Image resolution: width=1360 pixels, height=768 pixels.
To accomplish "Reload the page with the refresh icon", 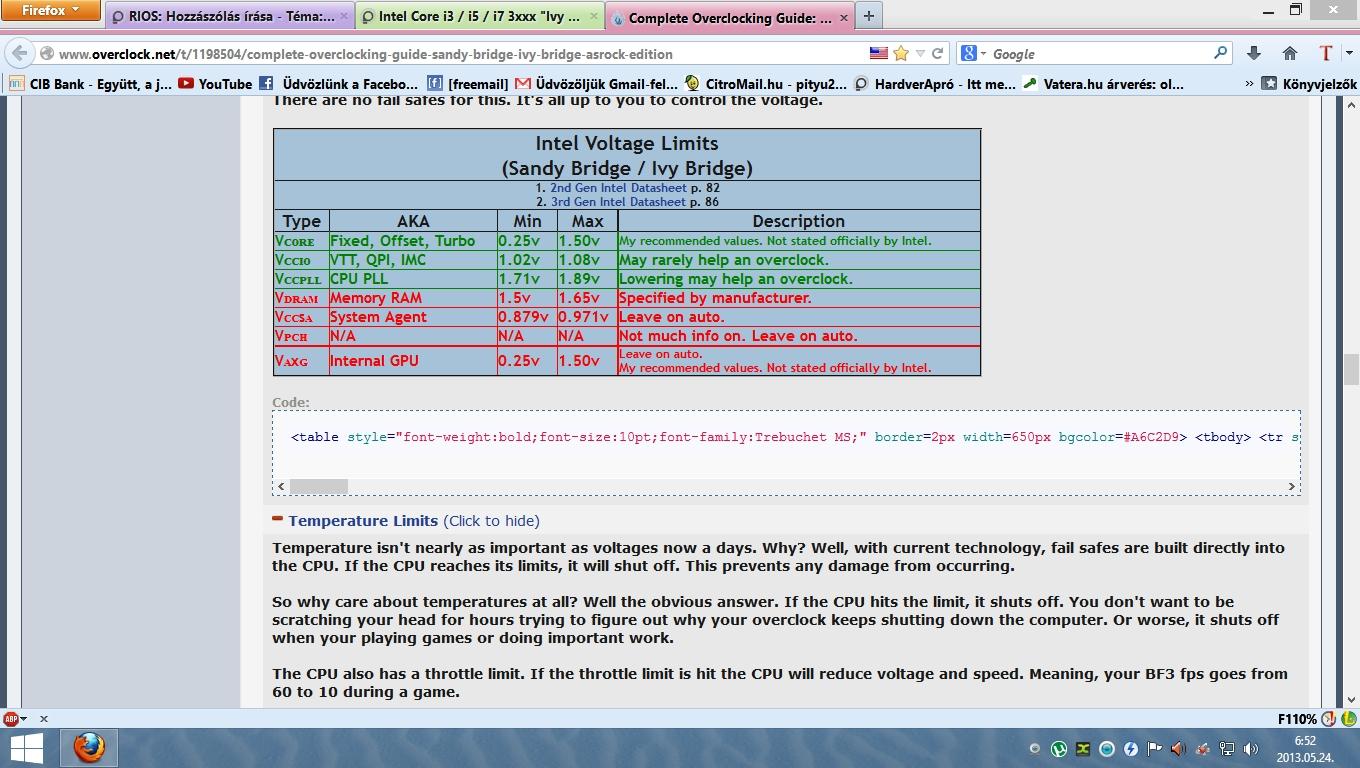I will (937, 53).
